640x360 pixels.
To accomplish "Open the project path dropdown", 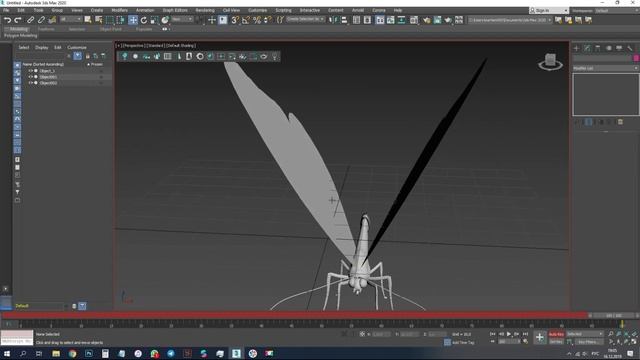I will tap(510, 20).
